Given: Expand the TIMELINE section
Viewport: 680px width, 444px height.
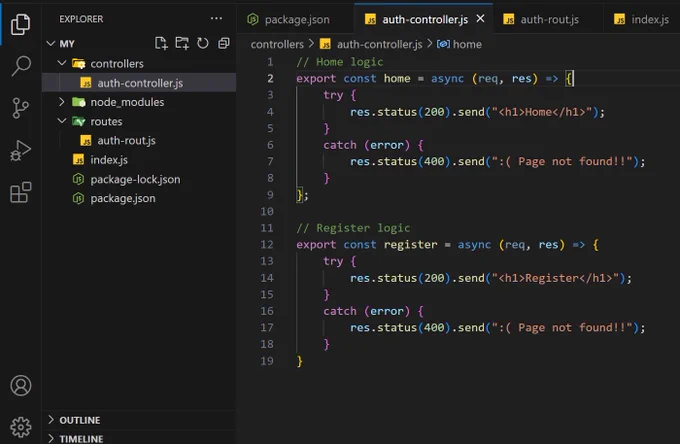Looking at the screenshot, I should coord(140,438).
